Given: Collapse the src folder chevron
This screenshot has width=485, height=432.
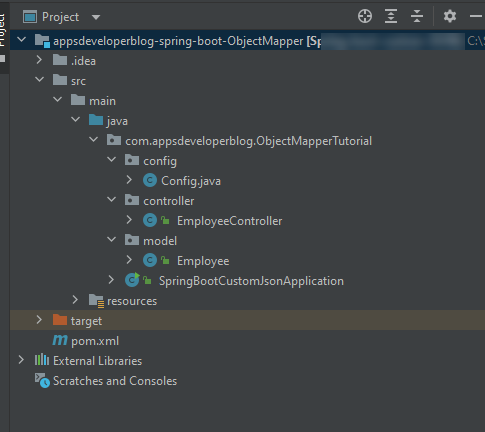Looking at the screenshot, I should coord(40,80).
